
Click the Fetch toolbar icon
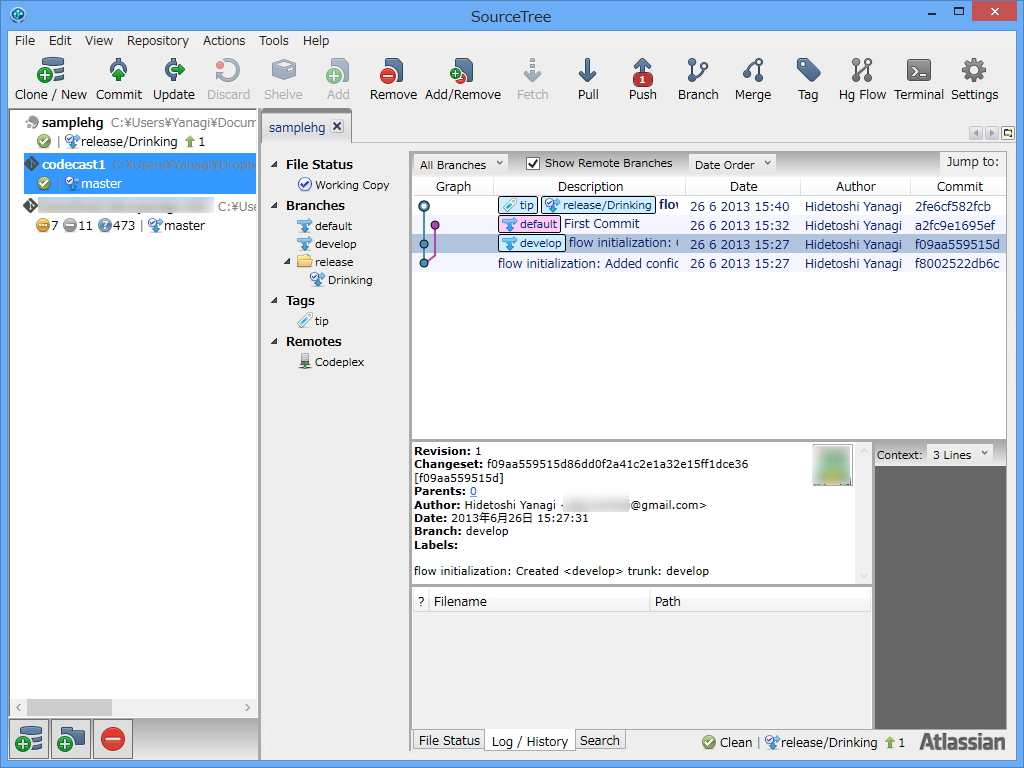coord(532,79)
